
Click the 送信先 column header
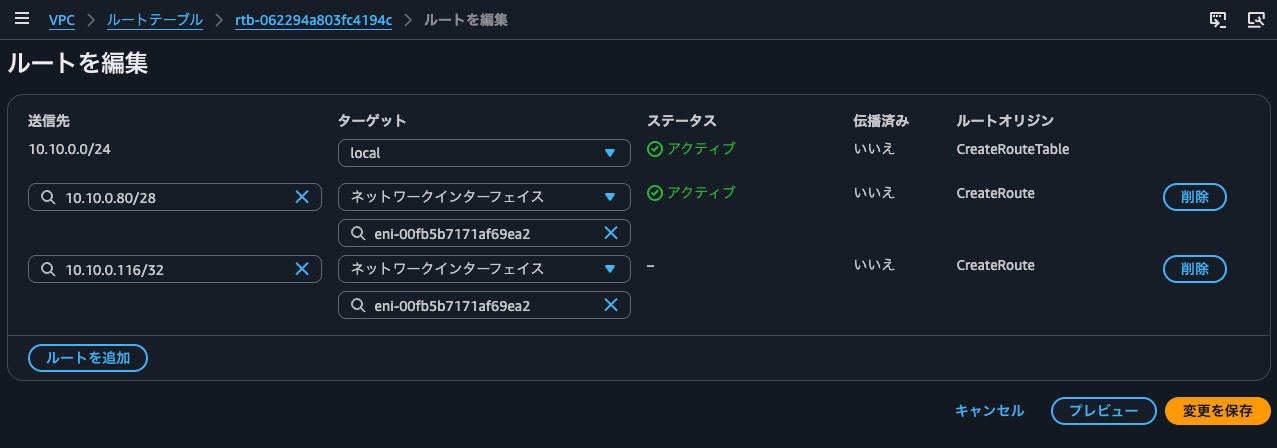(x=50, y=120)
